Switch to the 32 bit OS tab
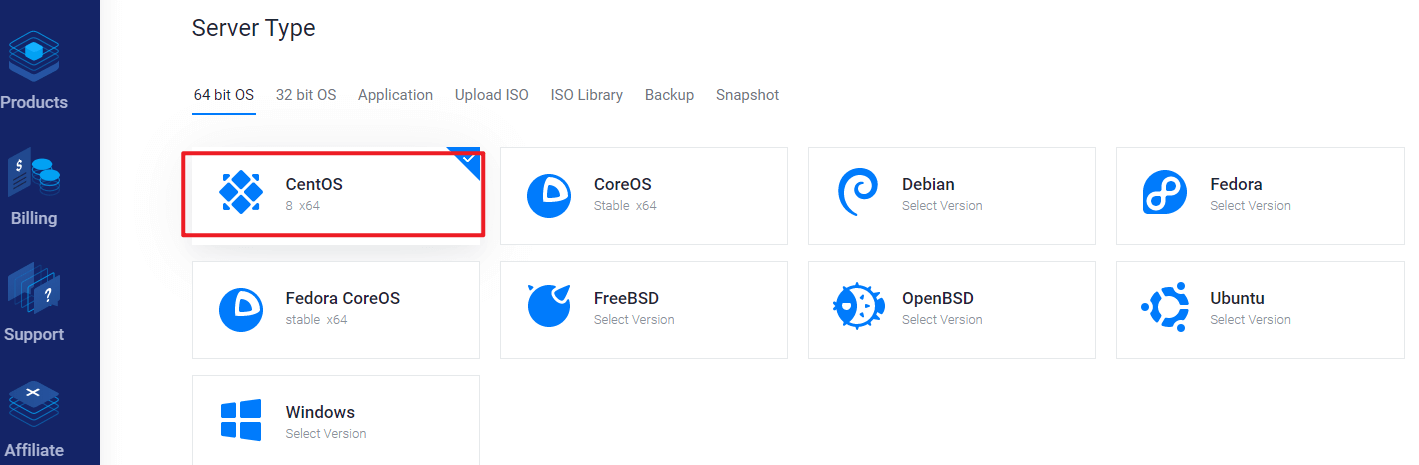This screenshot has height=465, width=1419. 306,95
